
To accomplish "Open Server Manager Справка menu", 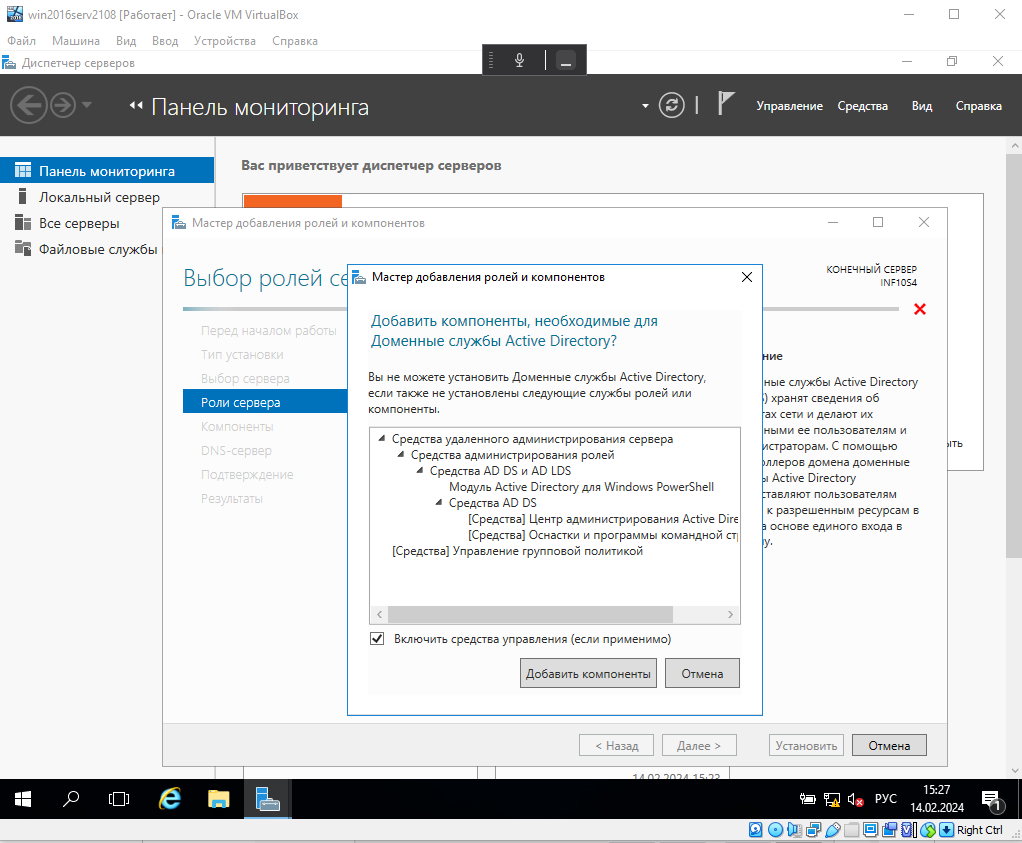I will [x=978, y=106].
